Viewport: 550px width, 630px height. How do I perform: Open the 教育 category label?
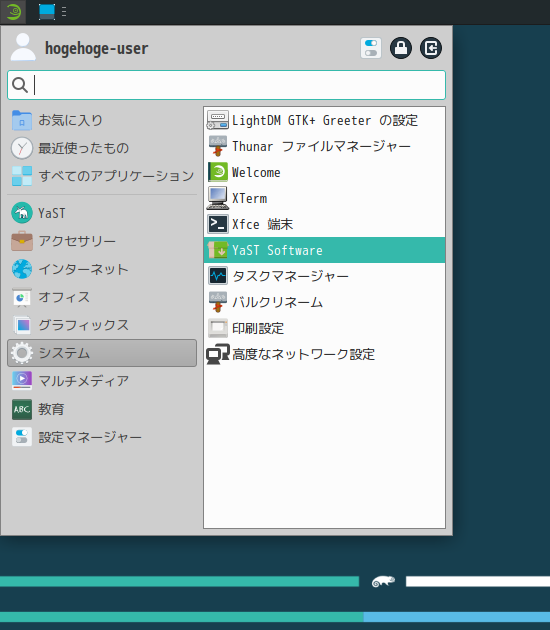[x=51, y=409]
